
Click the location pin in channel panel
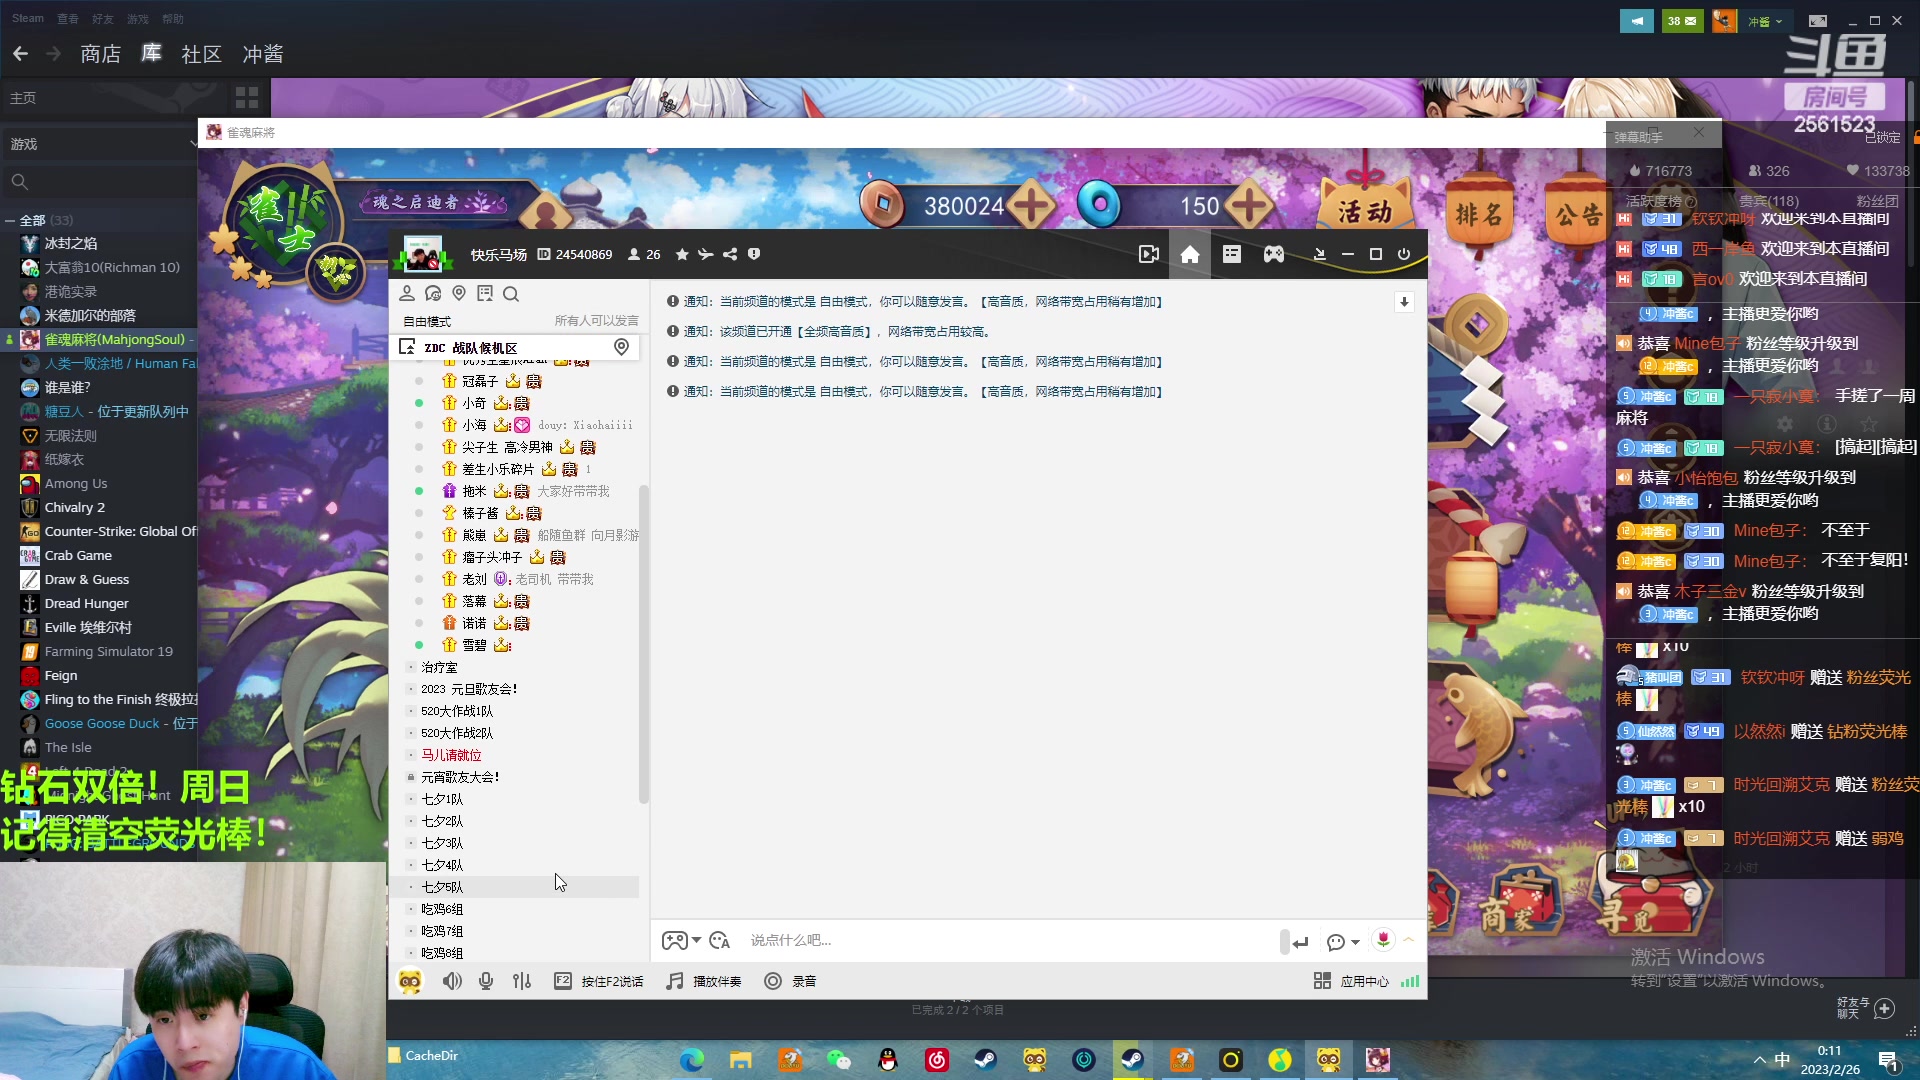[459, 294]
